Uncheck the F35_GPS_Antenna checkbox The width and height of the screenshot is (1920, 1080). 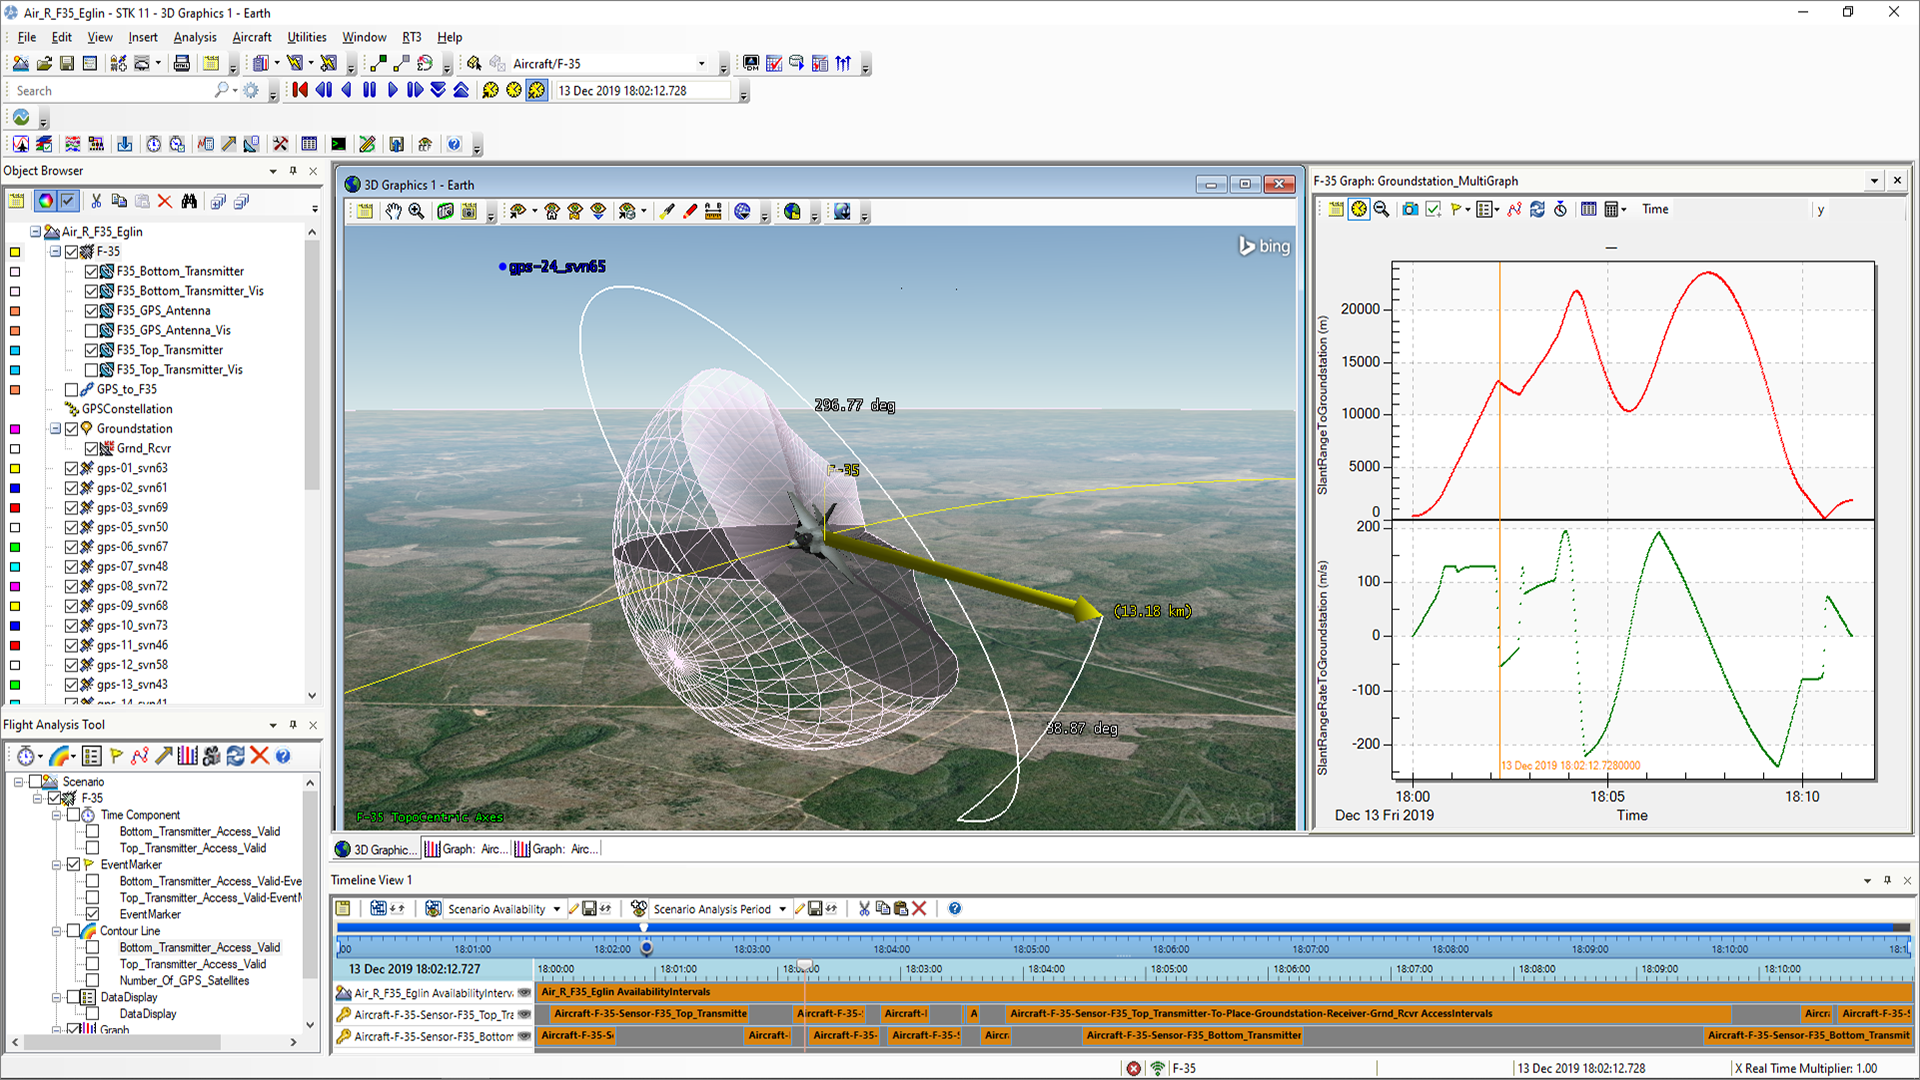[92, 311]
